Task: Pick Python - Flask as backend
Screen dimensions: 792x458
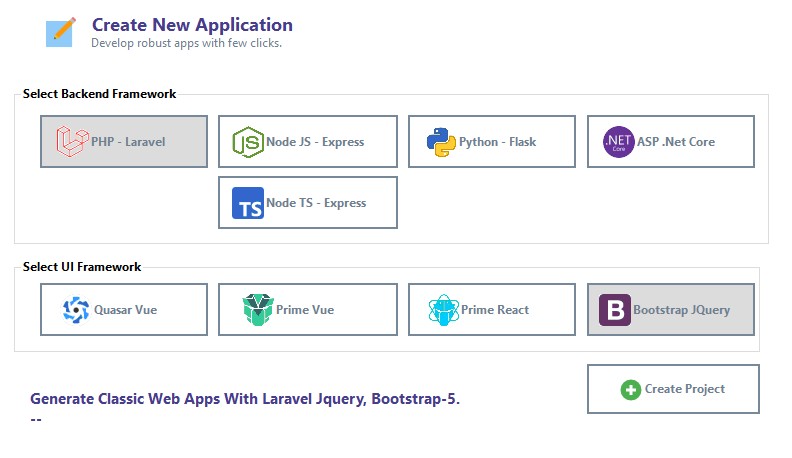Action: (x=491, y=141)
